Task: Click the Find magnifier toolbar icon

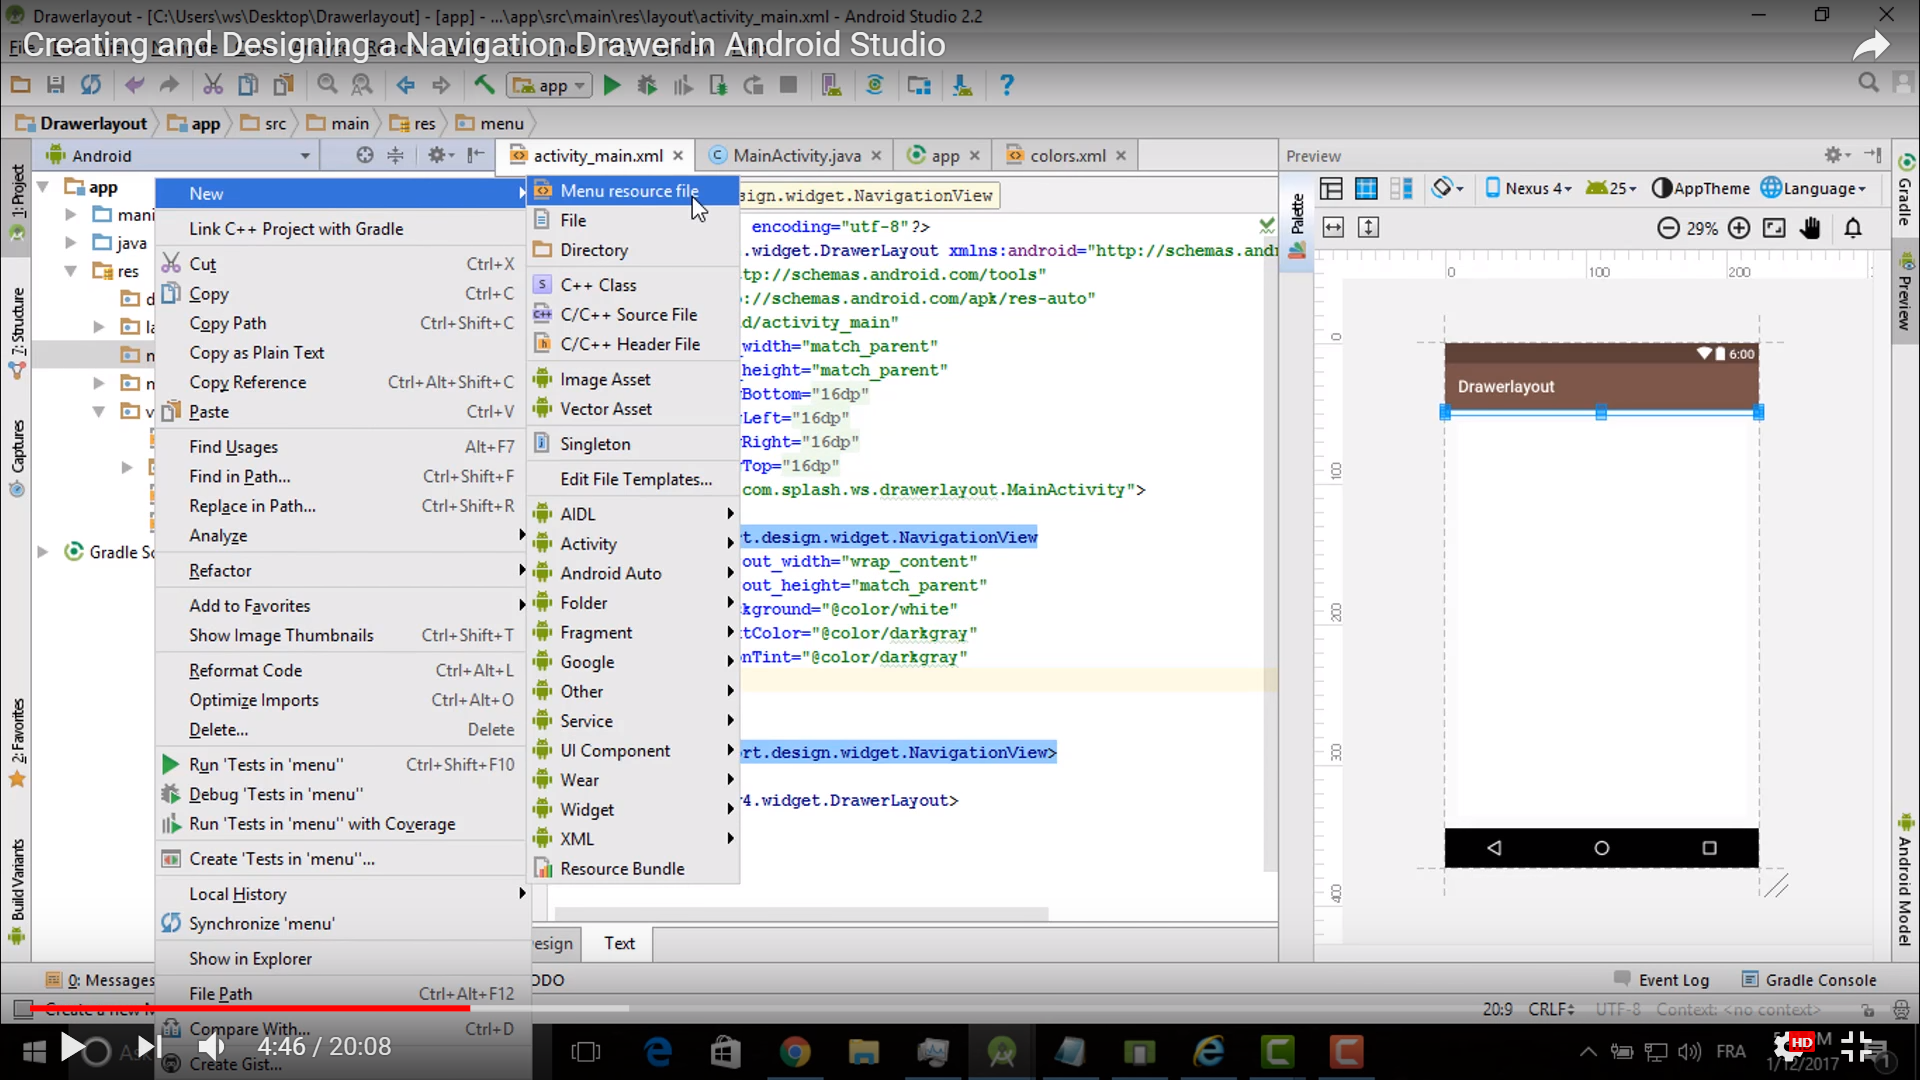Action: coord(327,86)
